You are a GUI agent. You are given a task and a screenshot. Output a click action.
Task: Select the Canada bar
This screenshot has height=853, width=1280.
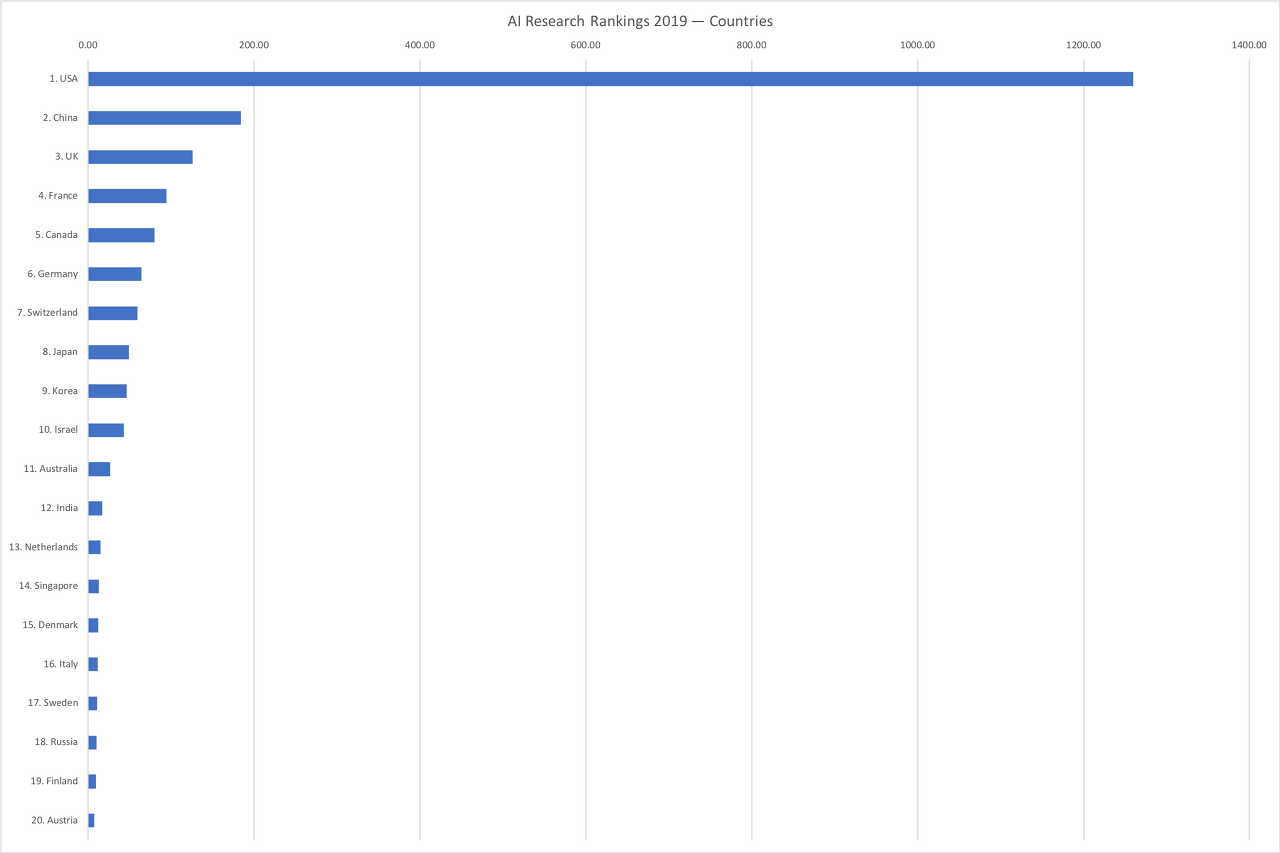click(x=121, y=235)
